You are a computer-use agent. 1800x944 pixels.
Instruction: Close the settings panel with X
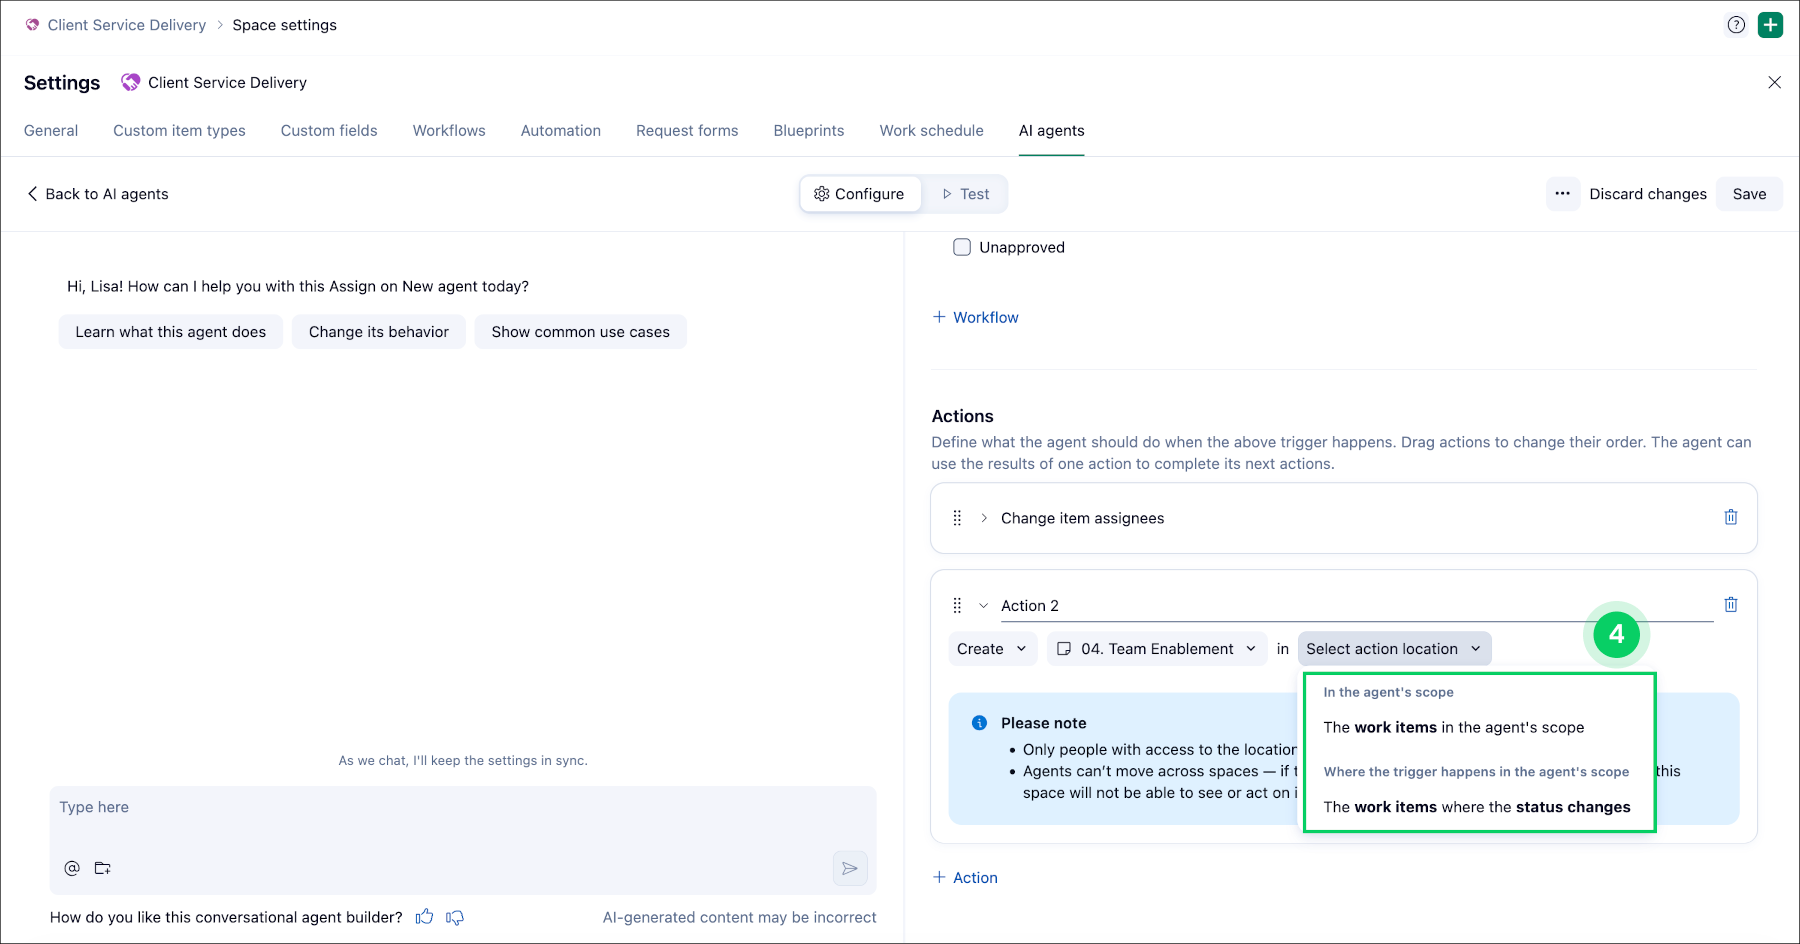pos(1774,82)
